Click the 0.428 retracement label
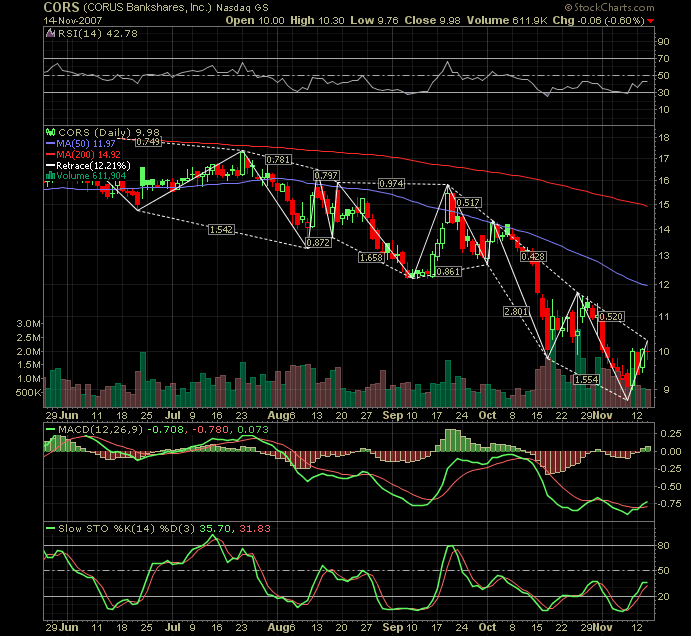Image resolution: width=691 pixels, height=636 pixels. click(x=533, y=256)
